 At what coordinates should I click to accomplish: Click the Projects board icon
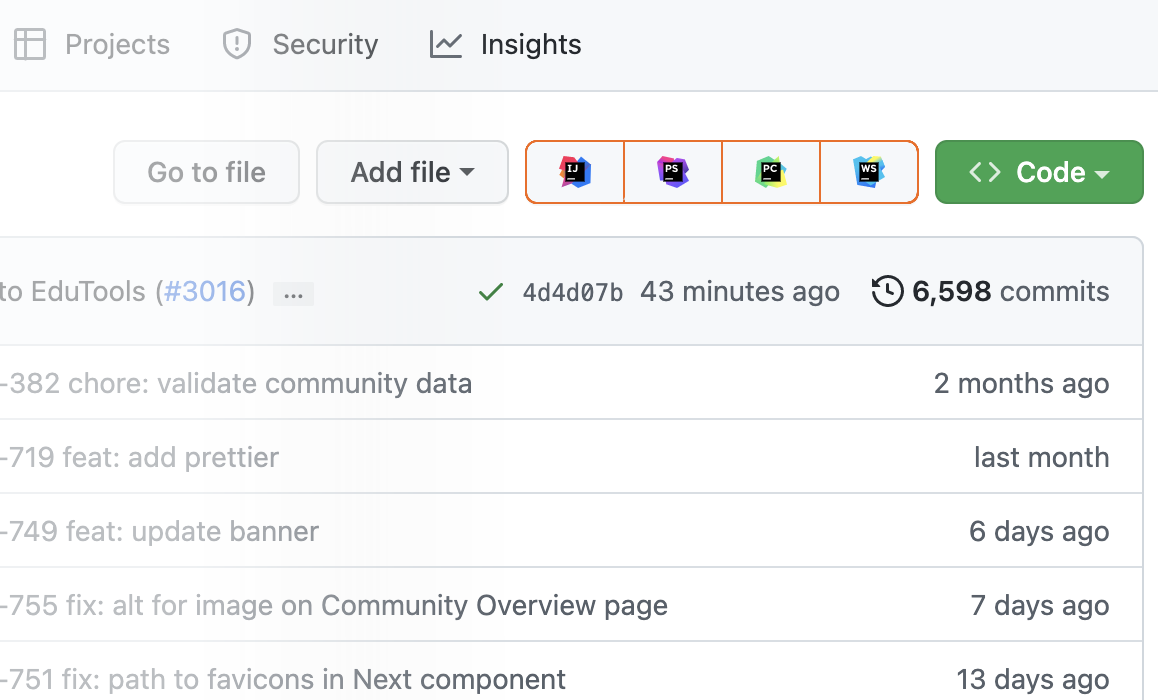(x=30, y=43)
